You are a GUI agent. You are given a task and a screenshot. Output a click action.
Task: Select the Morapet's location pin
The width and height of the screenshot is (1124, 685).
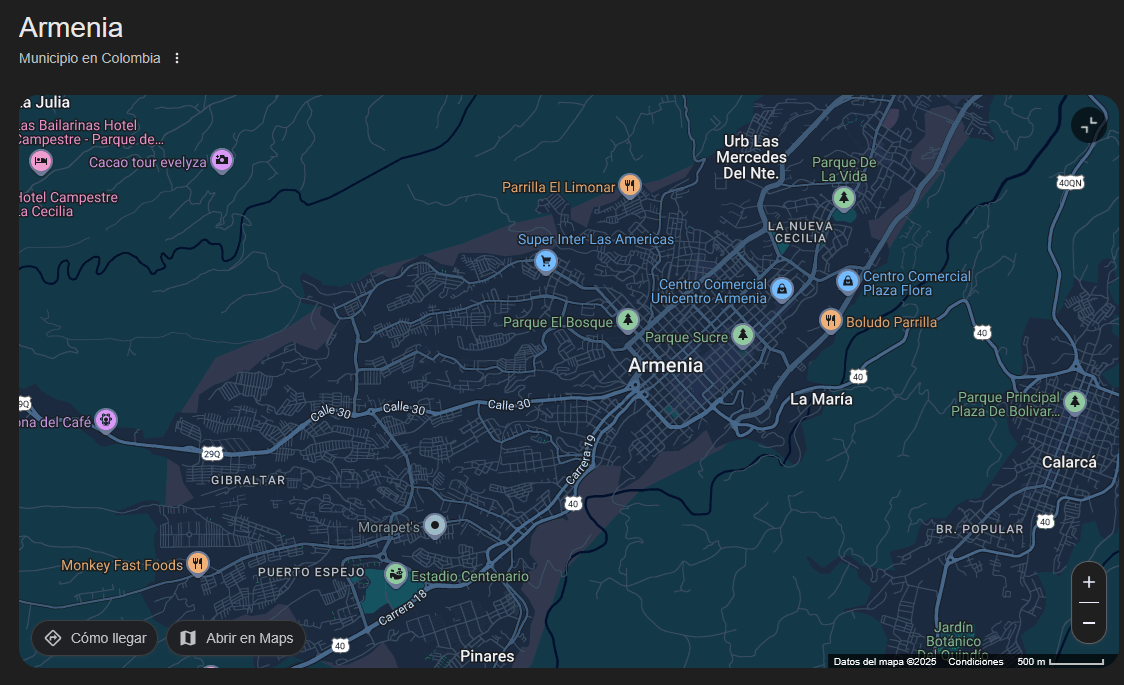(434, 526)
